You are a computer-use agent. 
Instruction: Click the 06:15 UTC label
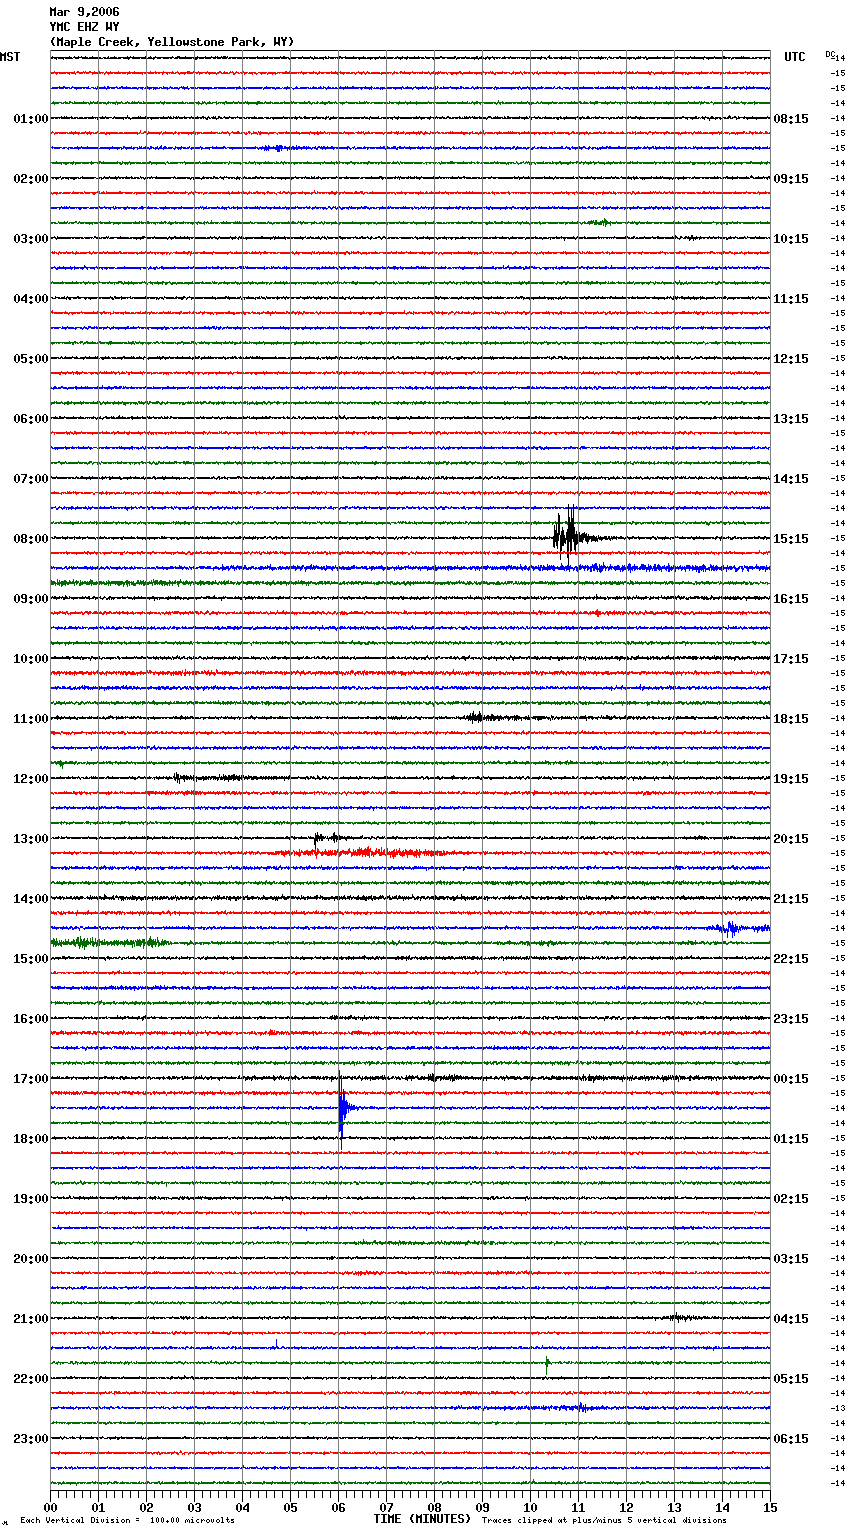[x=791, y=1439]
